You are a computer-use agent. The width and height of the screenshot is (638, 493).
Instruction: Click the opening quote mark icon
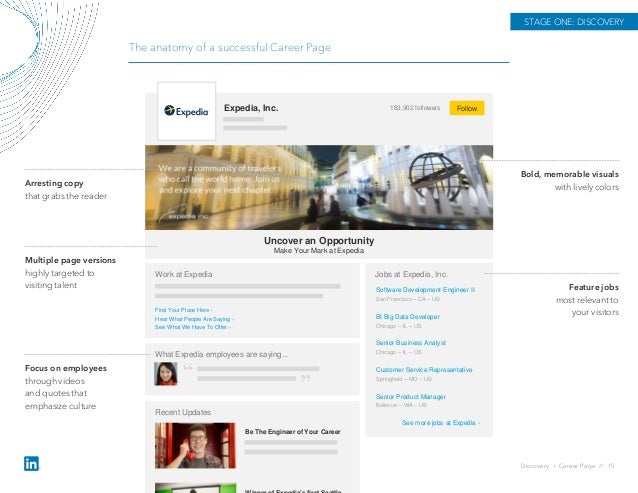point(188,367)
